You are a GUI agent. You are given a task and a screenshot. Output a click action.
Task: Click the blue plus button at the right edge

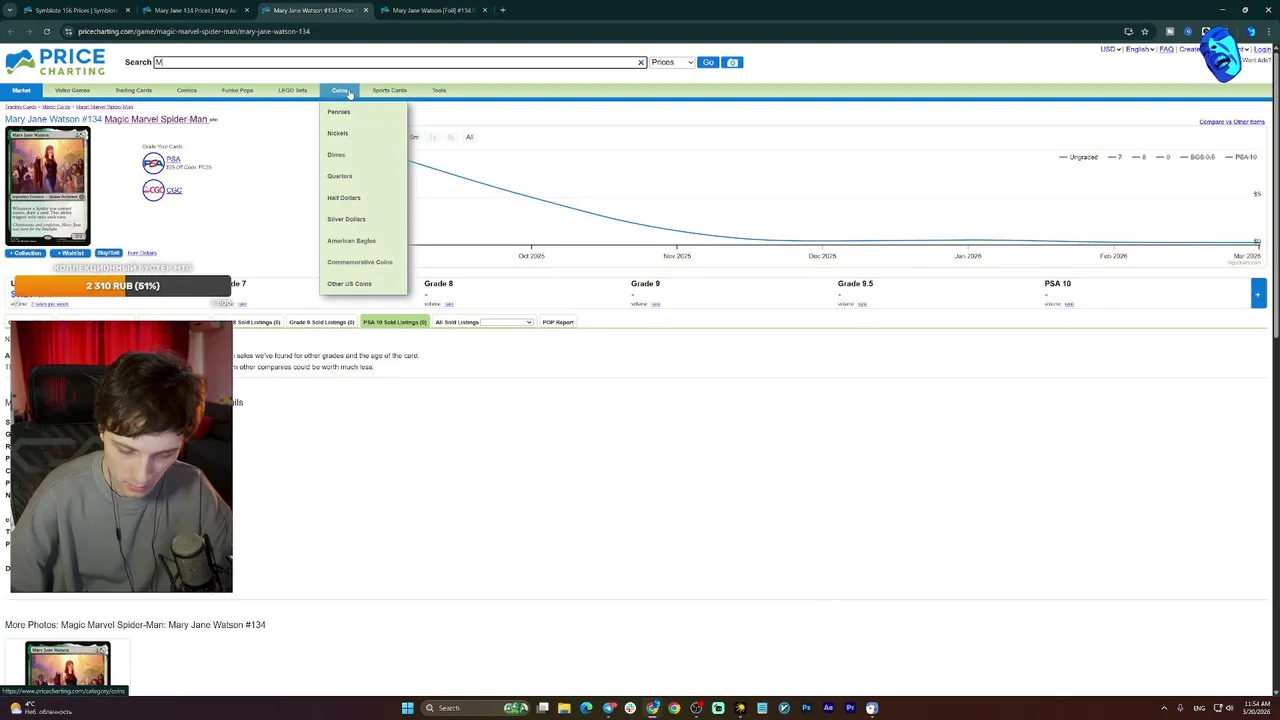pos(1258,293)
